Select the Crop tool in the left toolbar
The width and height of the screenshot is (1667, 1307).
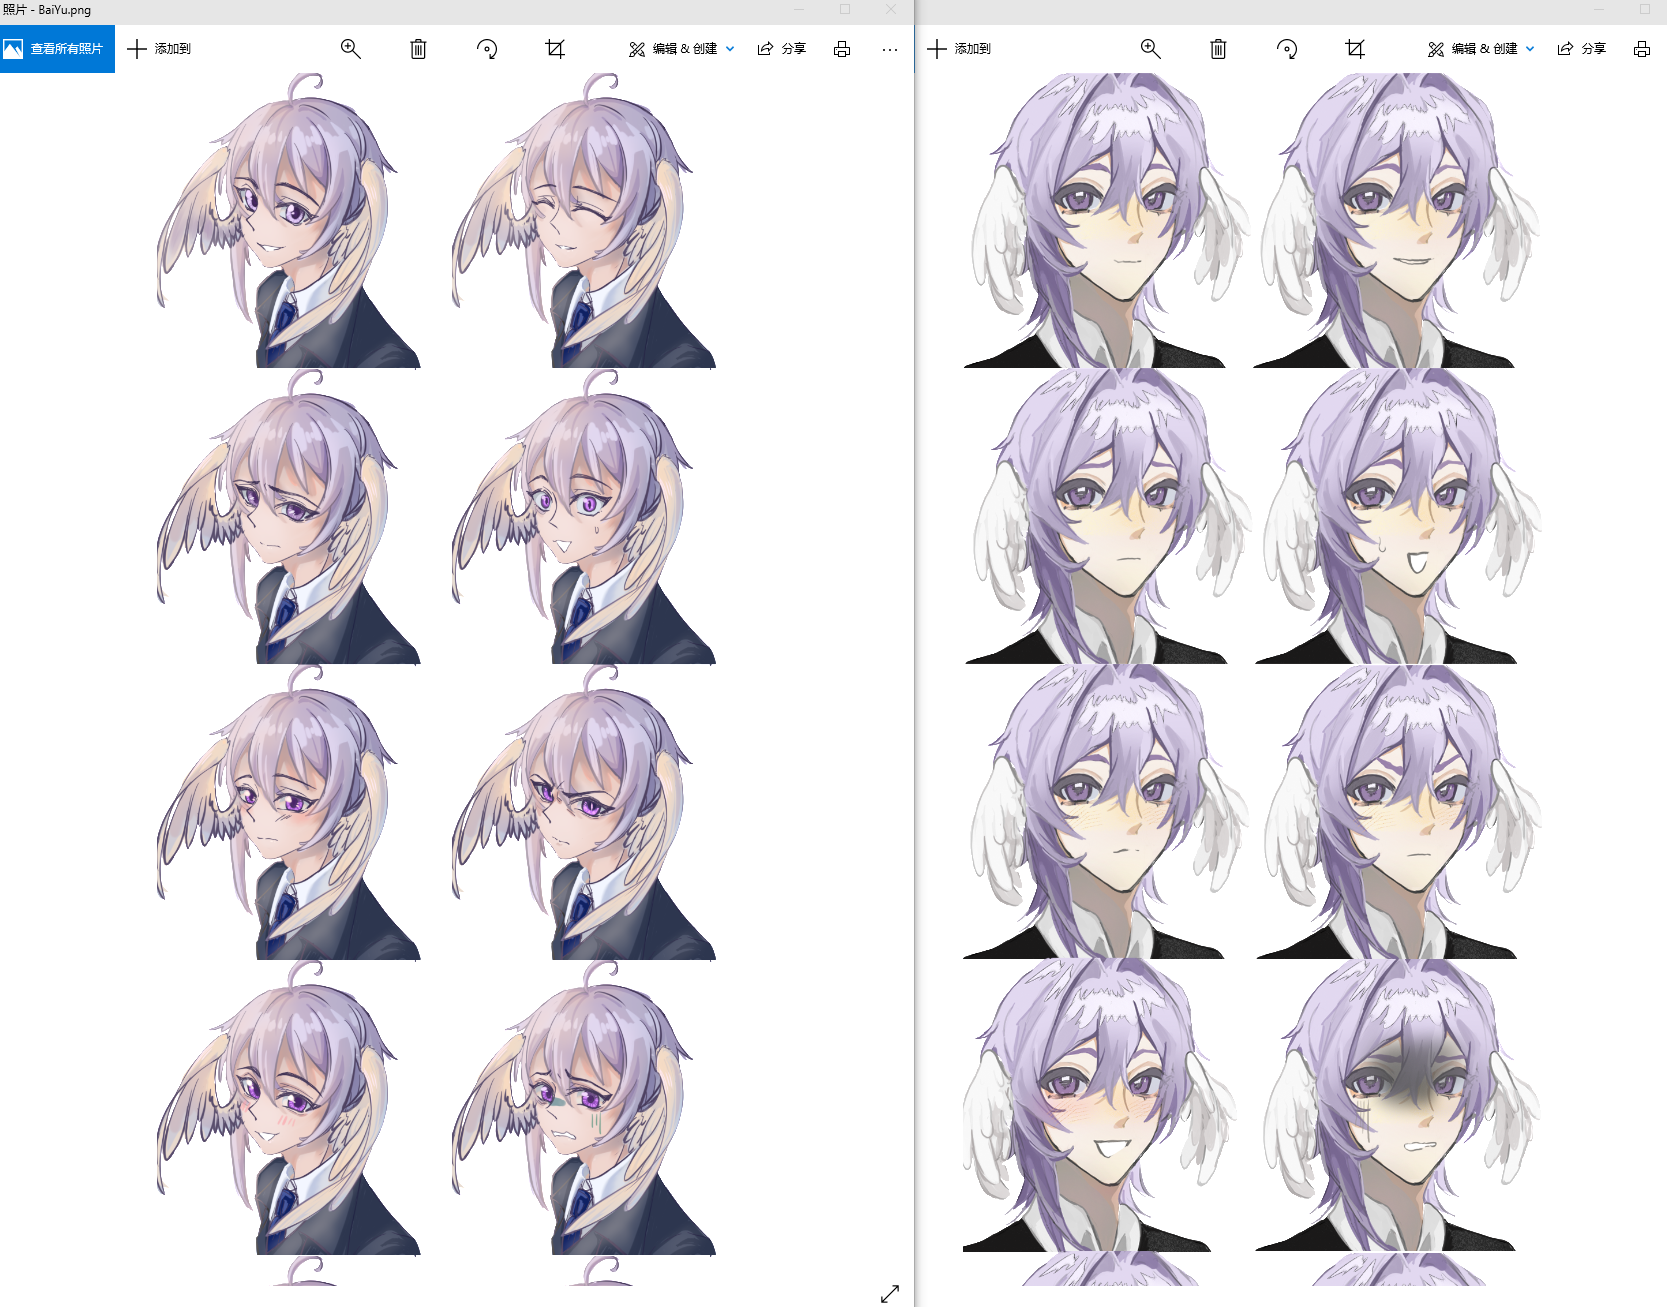click(555, 48)
